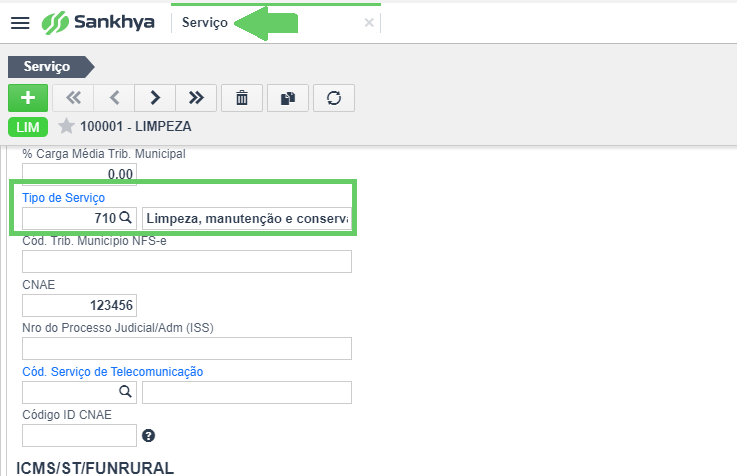Go to first record

click(x=73, y=98)
